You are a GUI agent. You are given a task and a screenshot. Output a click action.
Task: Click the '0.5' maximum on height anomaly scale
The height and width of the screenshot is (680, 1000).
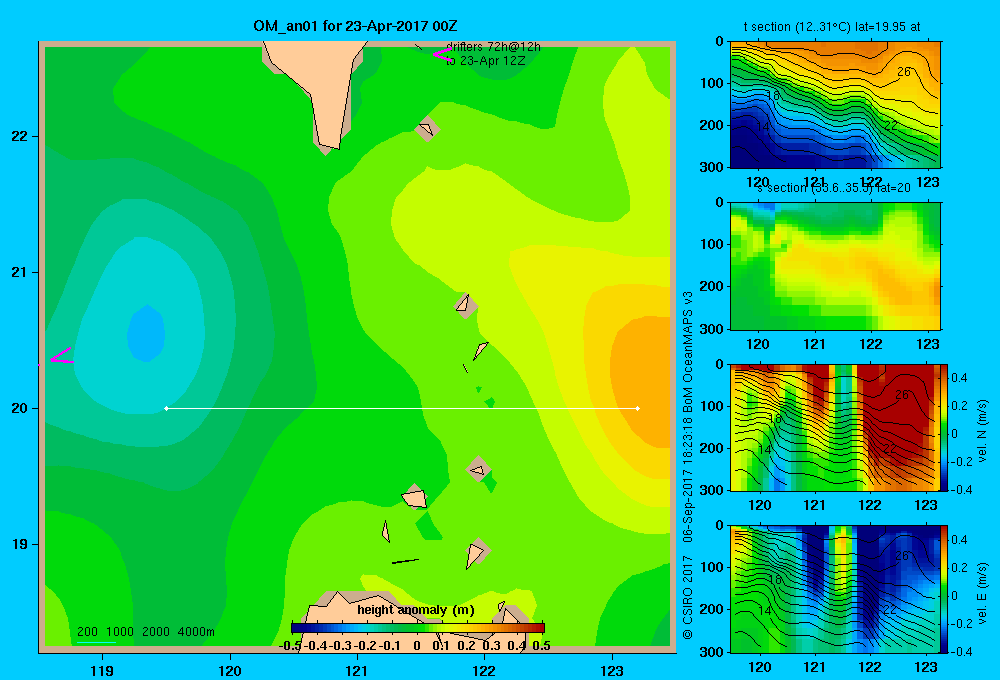coord(541,646)
